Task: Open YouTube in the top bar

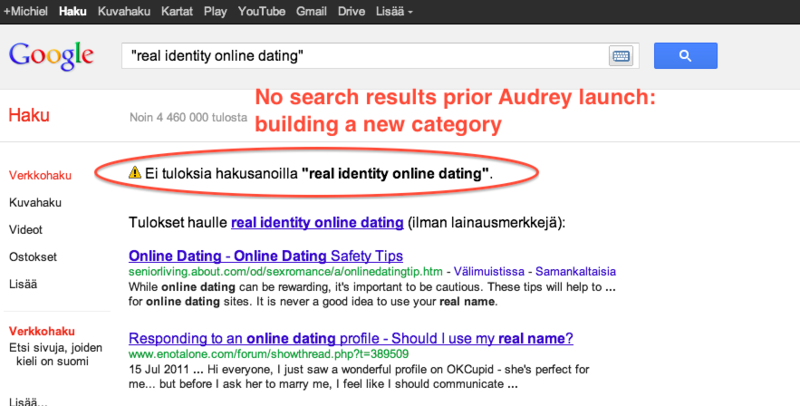Action: (261, 11)
